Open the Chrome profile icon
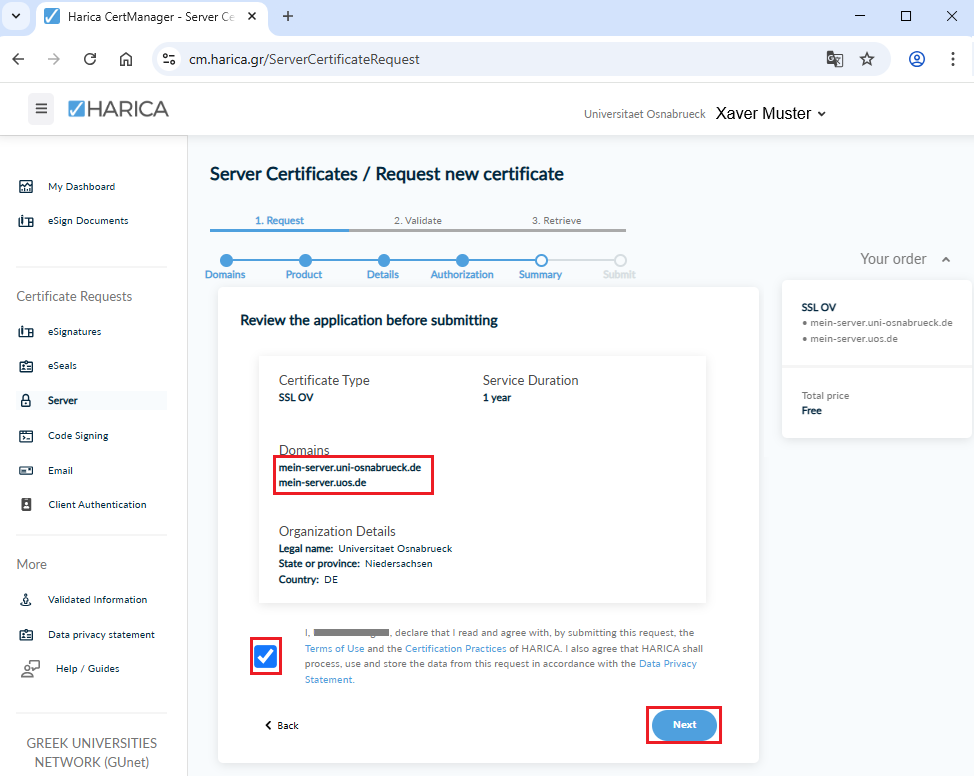The image size is (974, 776). coord(917,59)
